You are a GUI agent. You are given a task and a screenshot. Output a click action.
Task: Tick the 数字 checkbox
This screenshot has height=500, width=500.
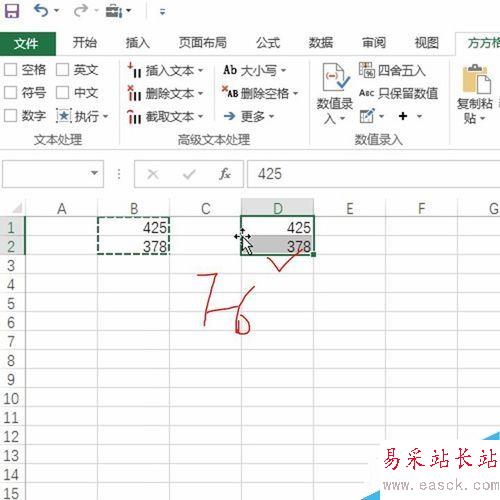(10, 116)
